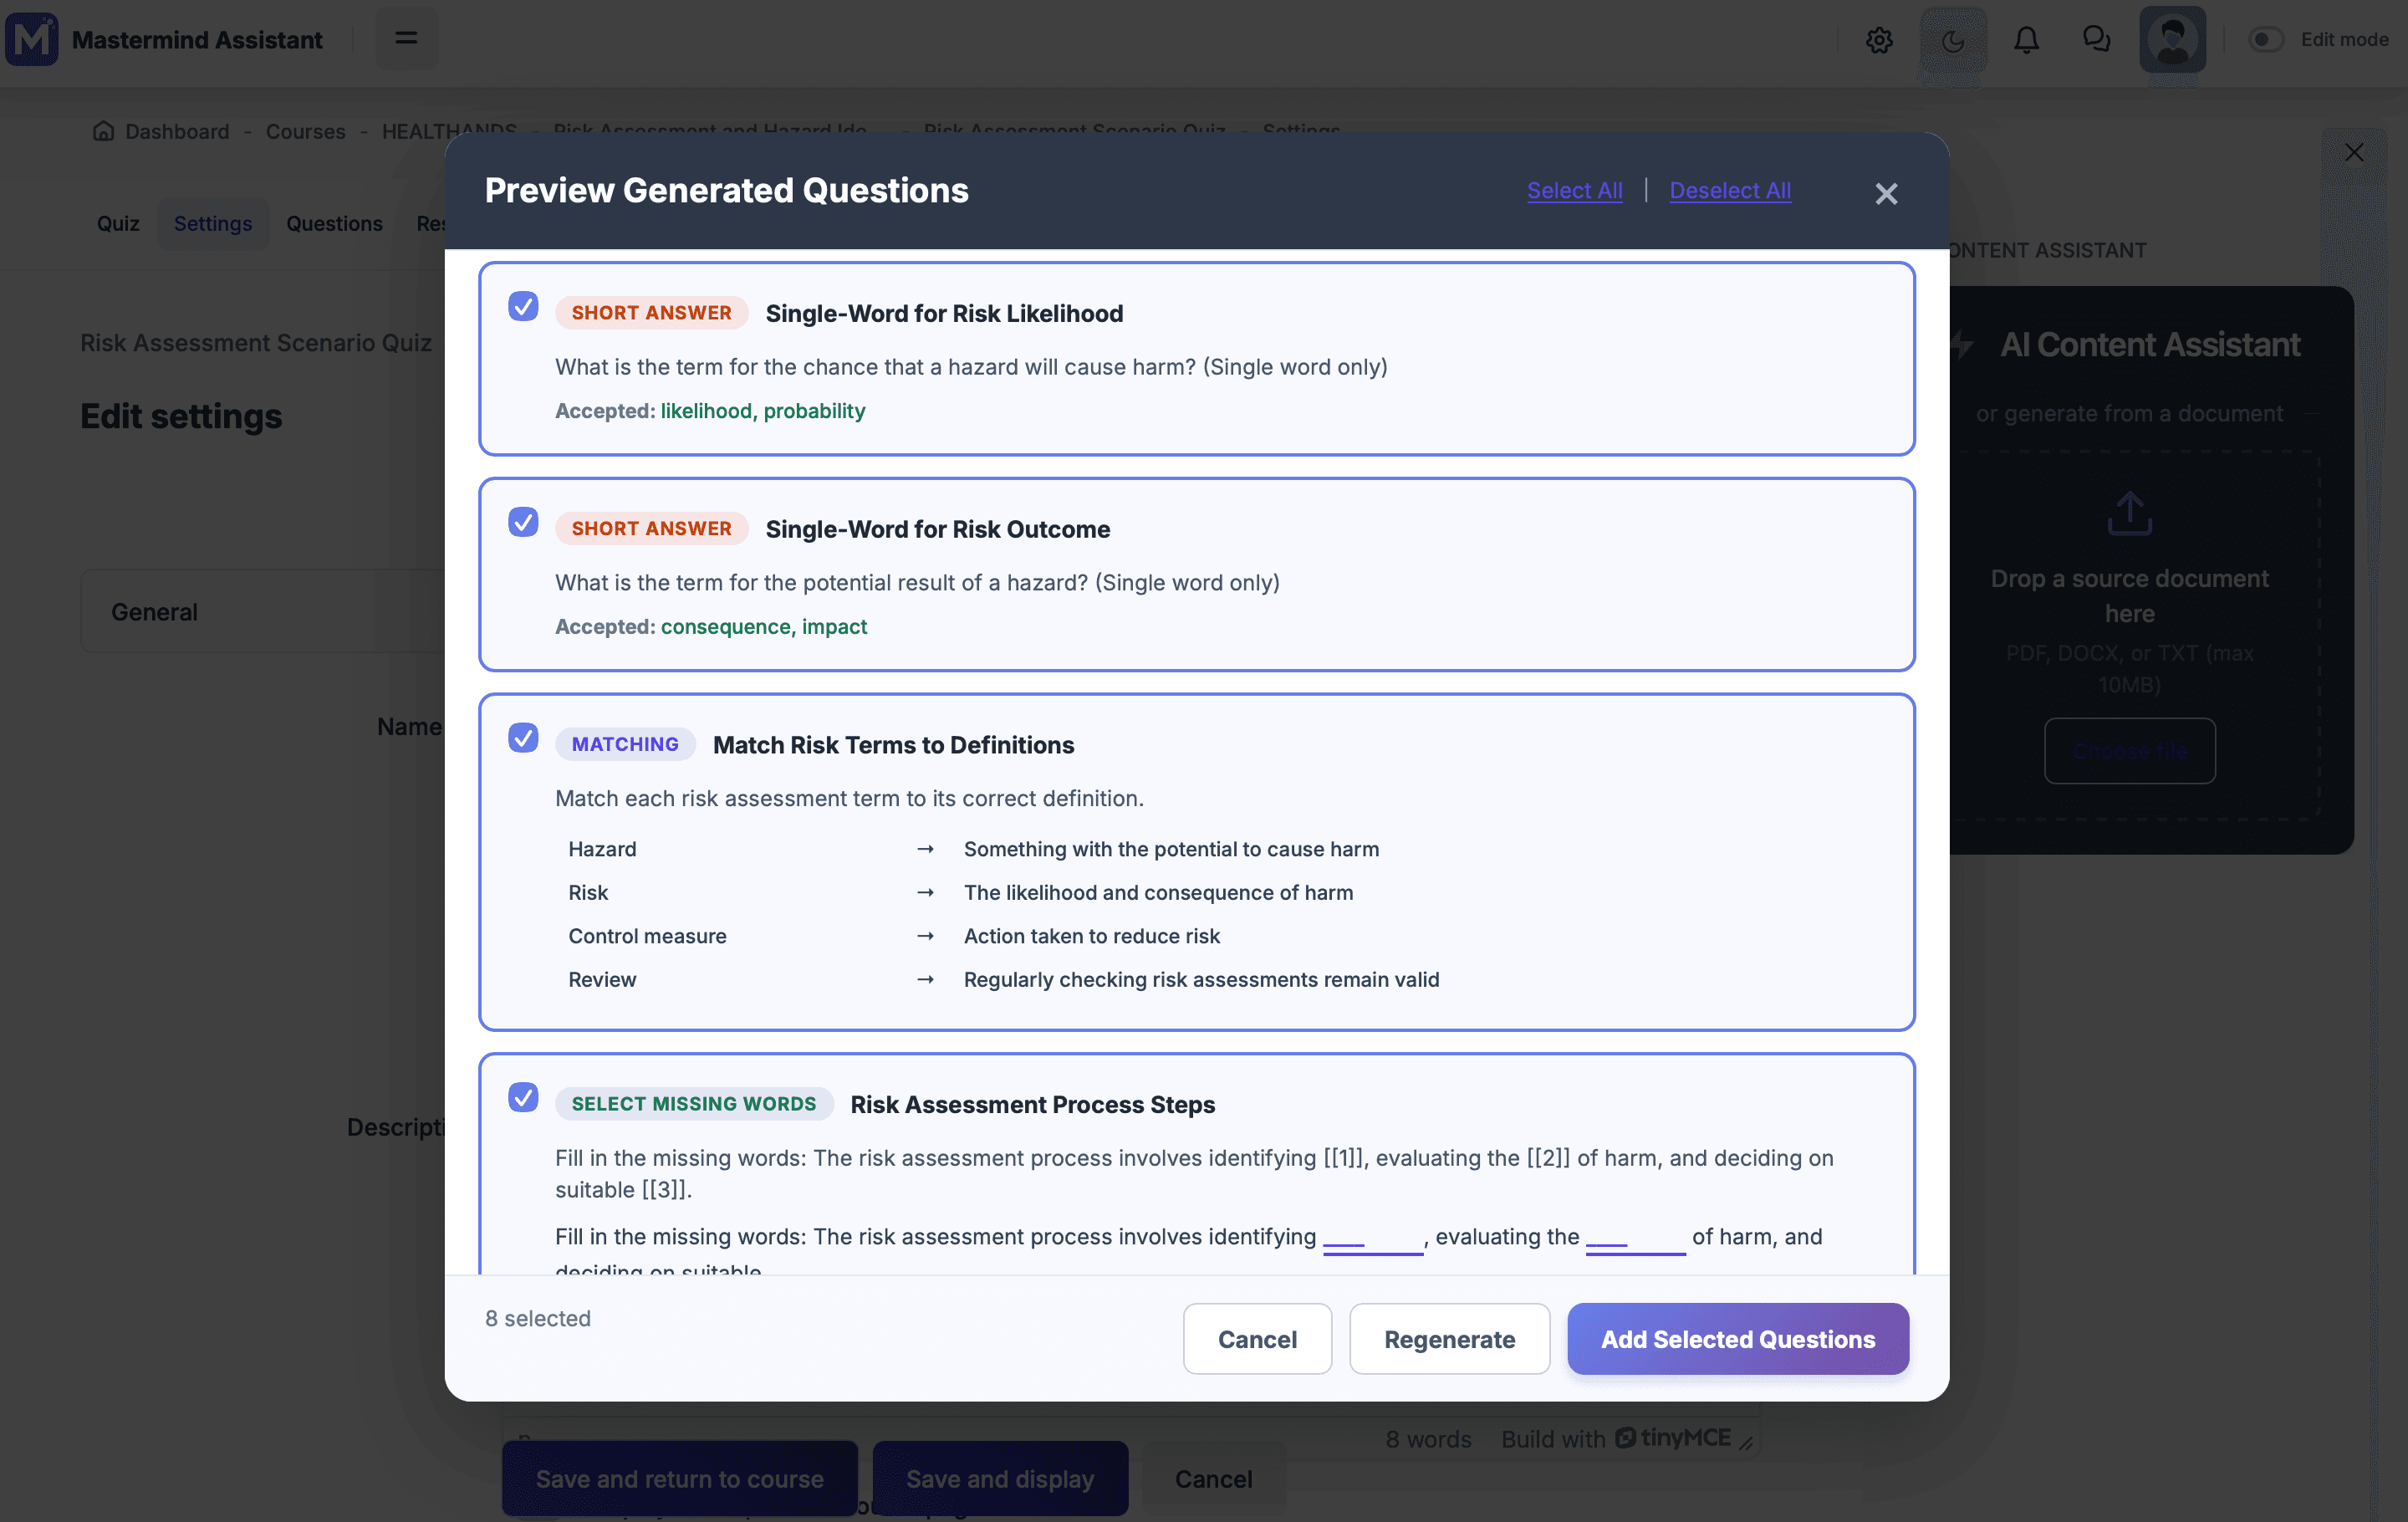The width and height of the screenshot is (2408, 1522).
Task: Click Add Selected Questions
Action: (x=1738, y=1339)
